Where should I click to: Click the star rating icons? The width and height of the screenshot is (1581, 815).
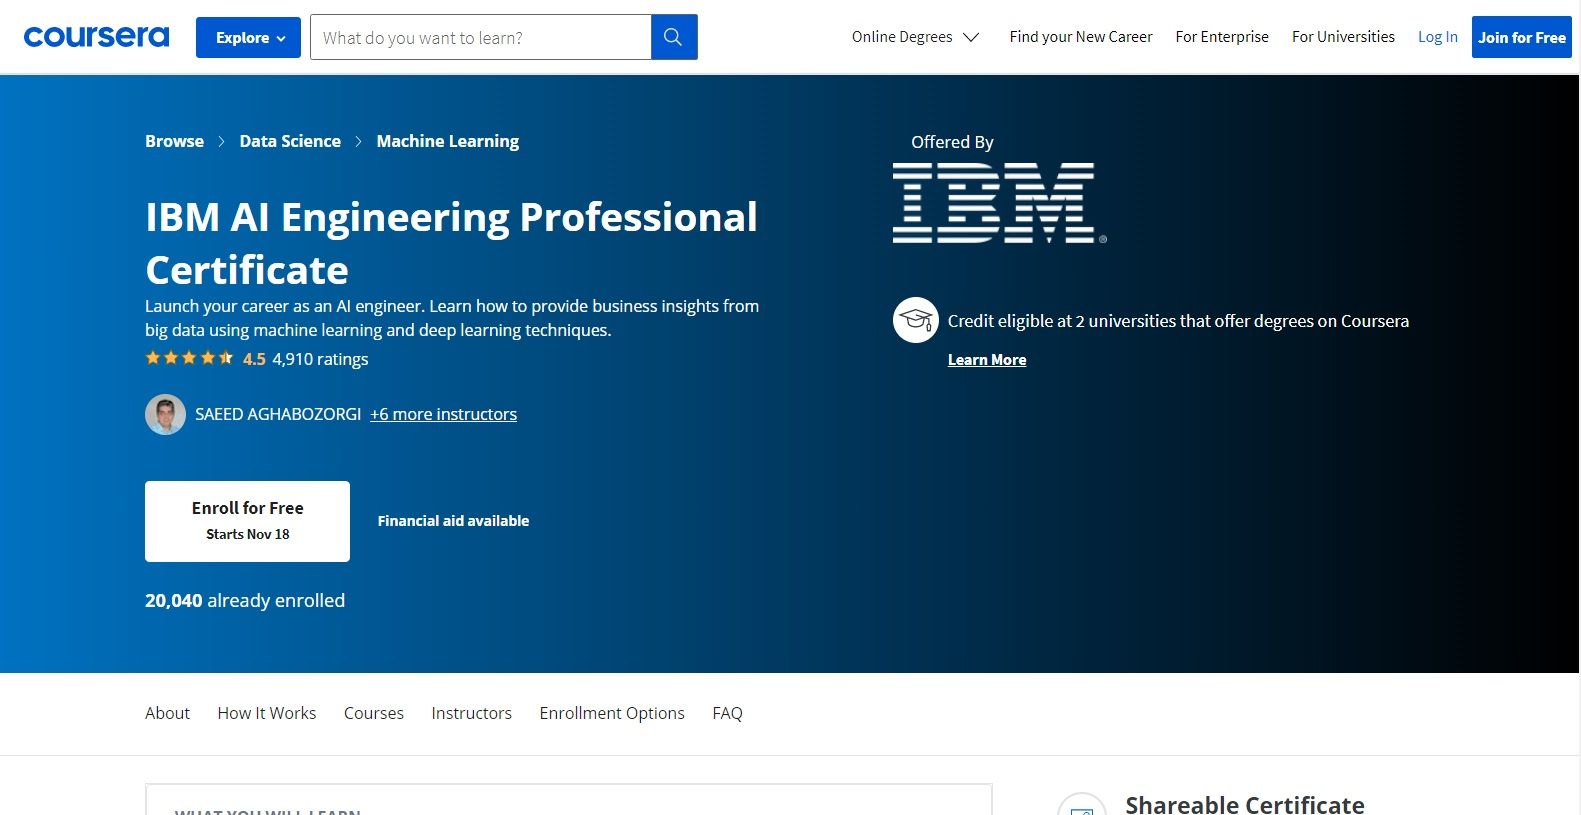[189, 358]
